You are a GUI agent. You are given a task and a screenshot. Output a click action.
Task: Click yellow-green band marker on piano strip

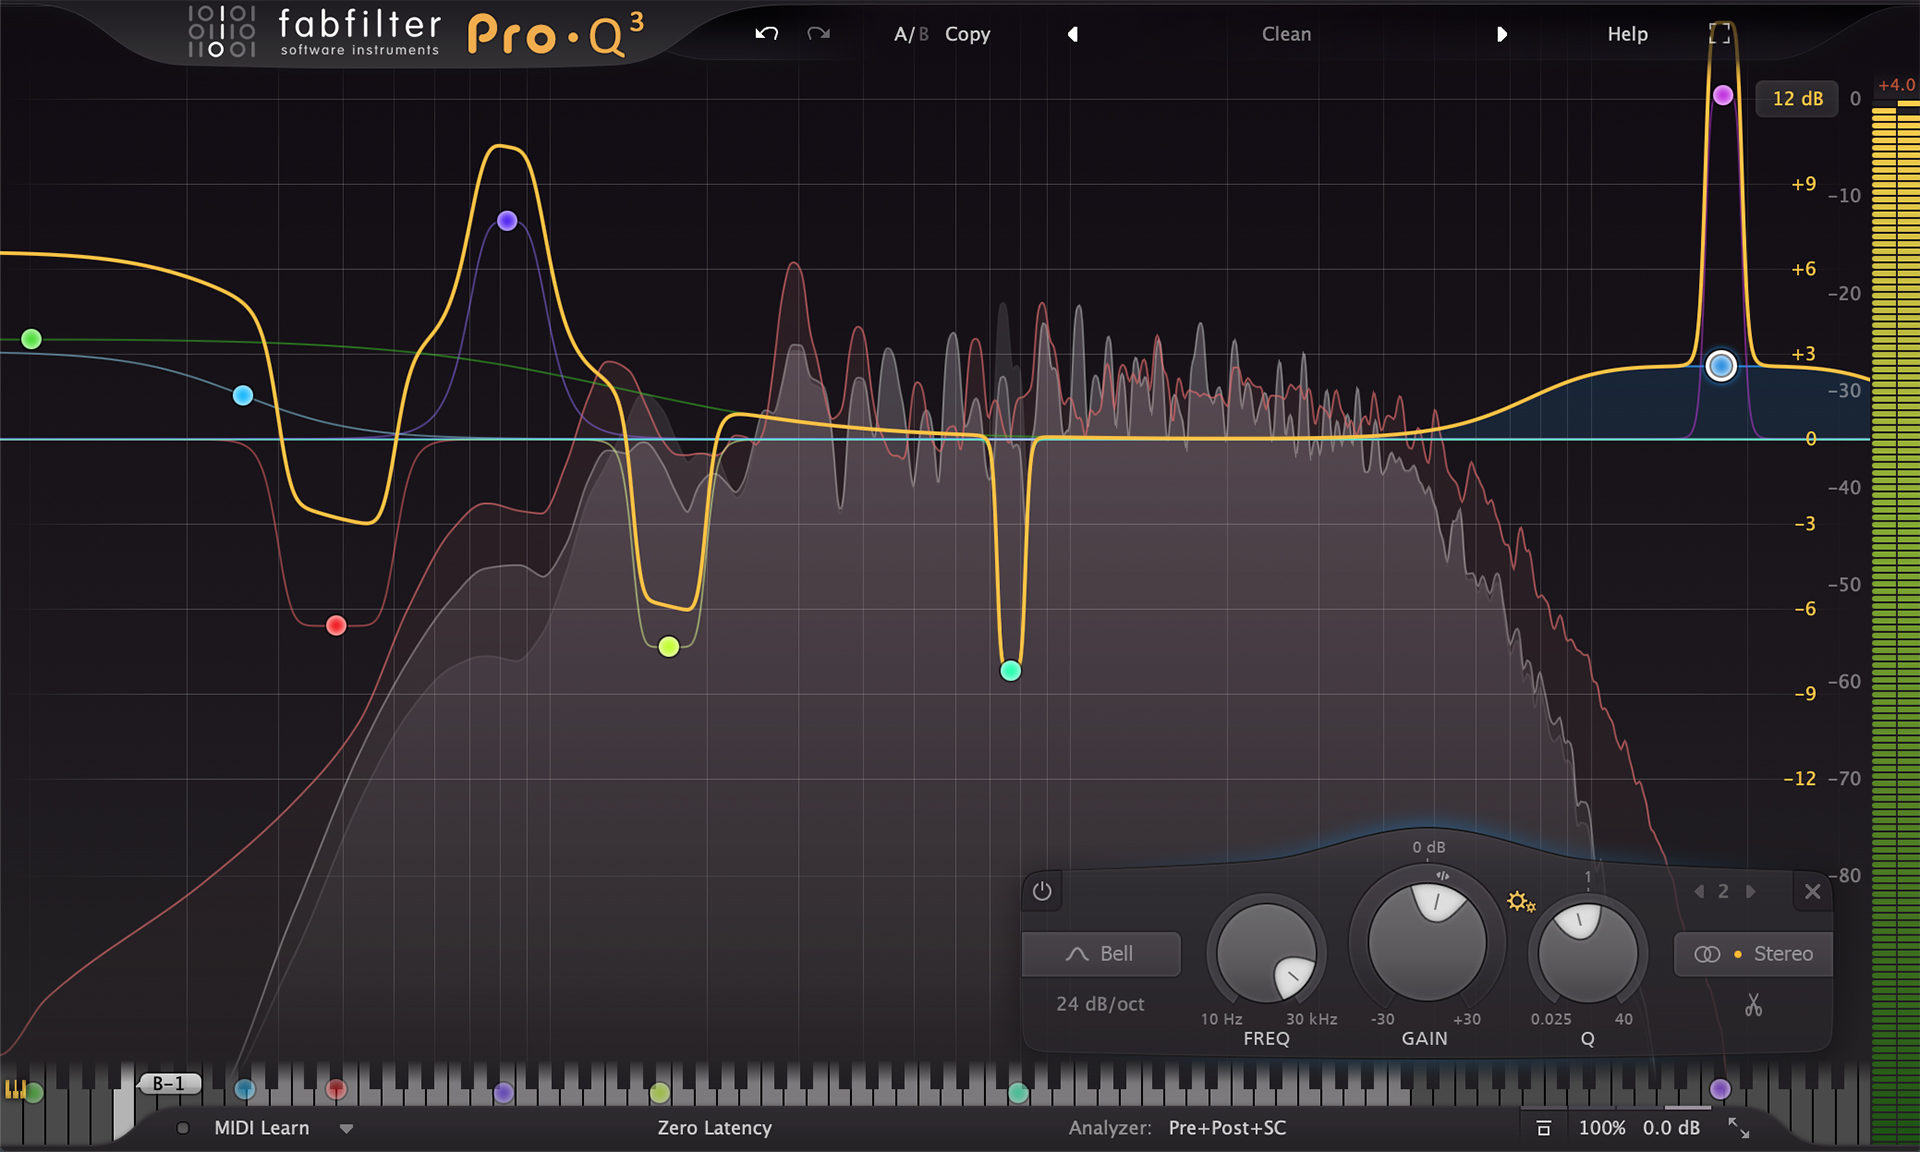(x=659, y=1093)
